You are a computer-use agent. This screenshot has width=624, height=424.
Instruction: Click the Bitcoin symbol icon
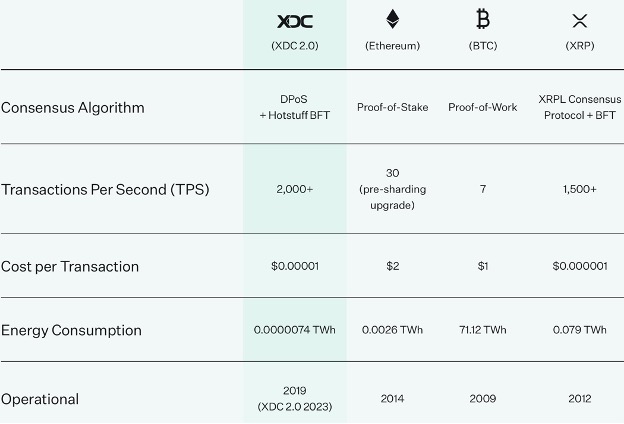tap(483, 19)
